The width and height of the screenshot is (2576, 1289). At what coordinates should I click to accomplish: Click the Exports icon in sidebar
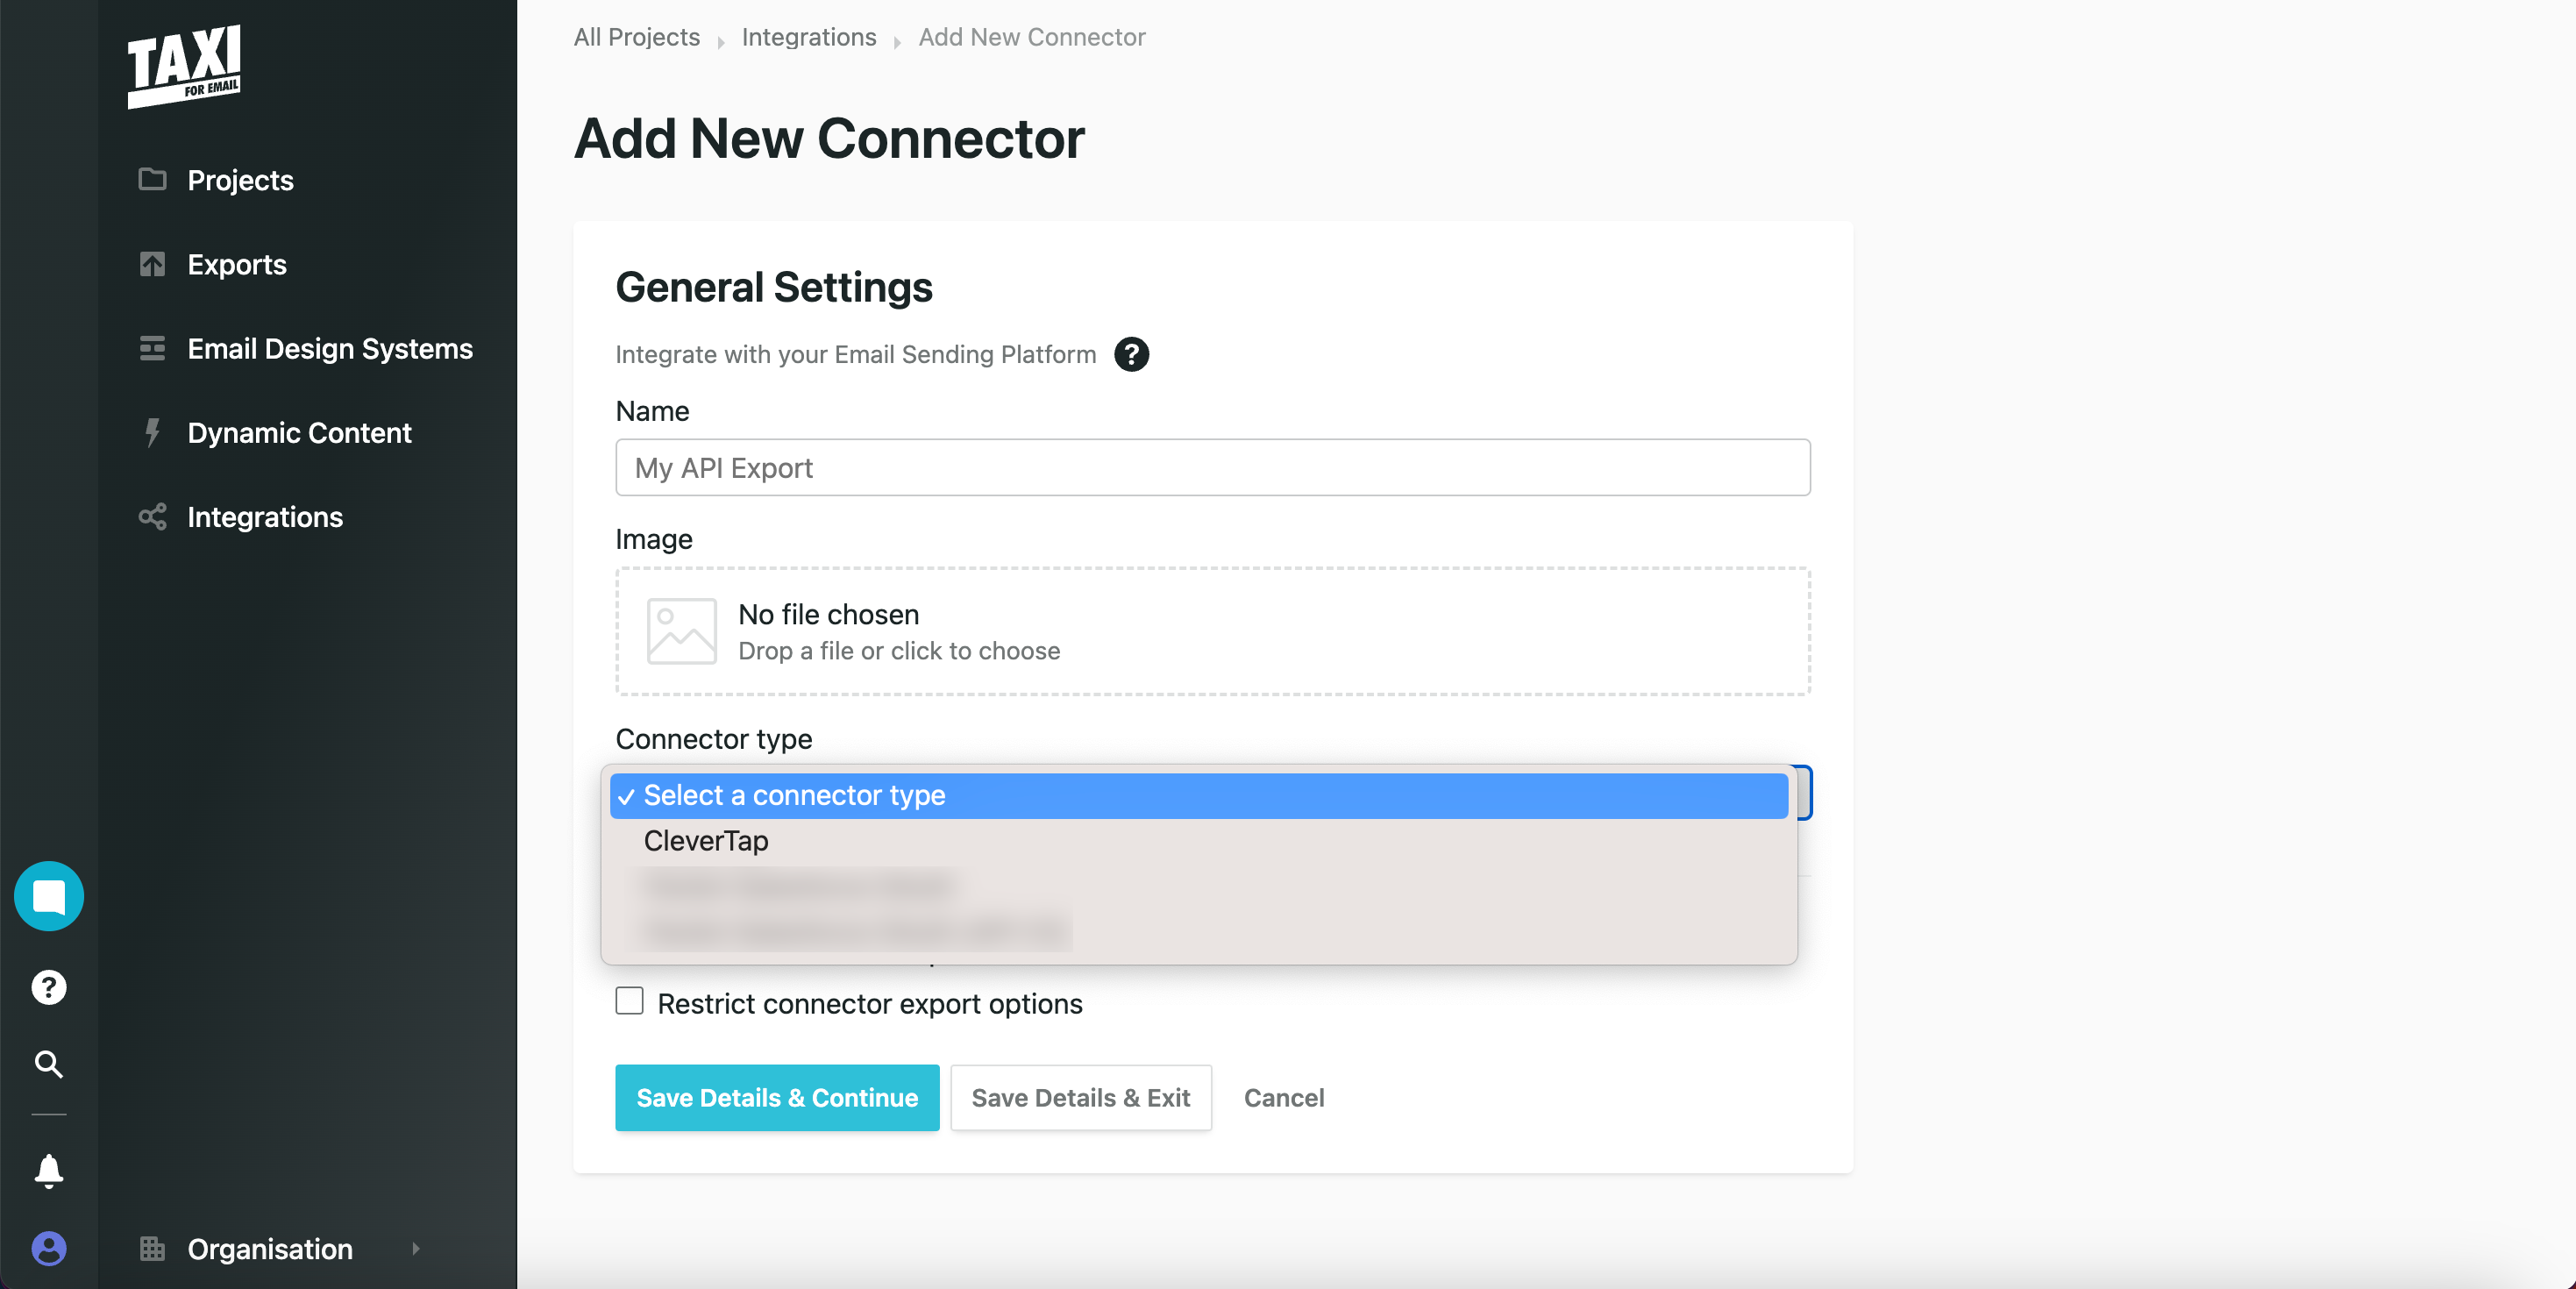pyautogui.click(x=152, y=264)
